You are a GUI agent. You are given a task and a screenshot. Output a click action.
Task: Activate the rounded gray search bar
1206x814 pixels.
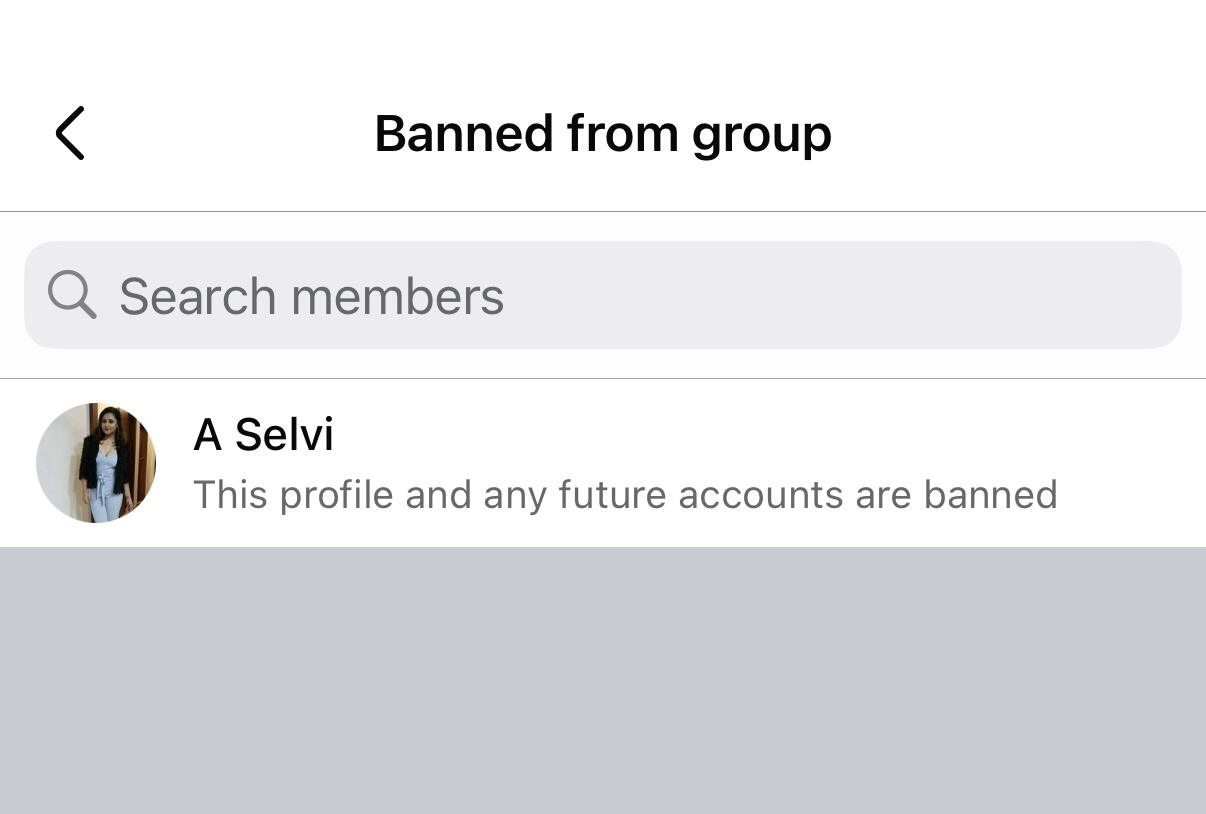tap(603, 295)
